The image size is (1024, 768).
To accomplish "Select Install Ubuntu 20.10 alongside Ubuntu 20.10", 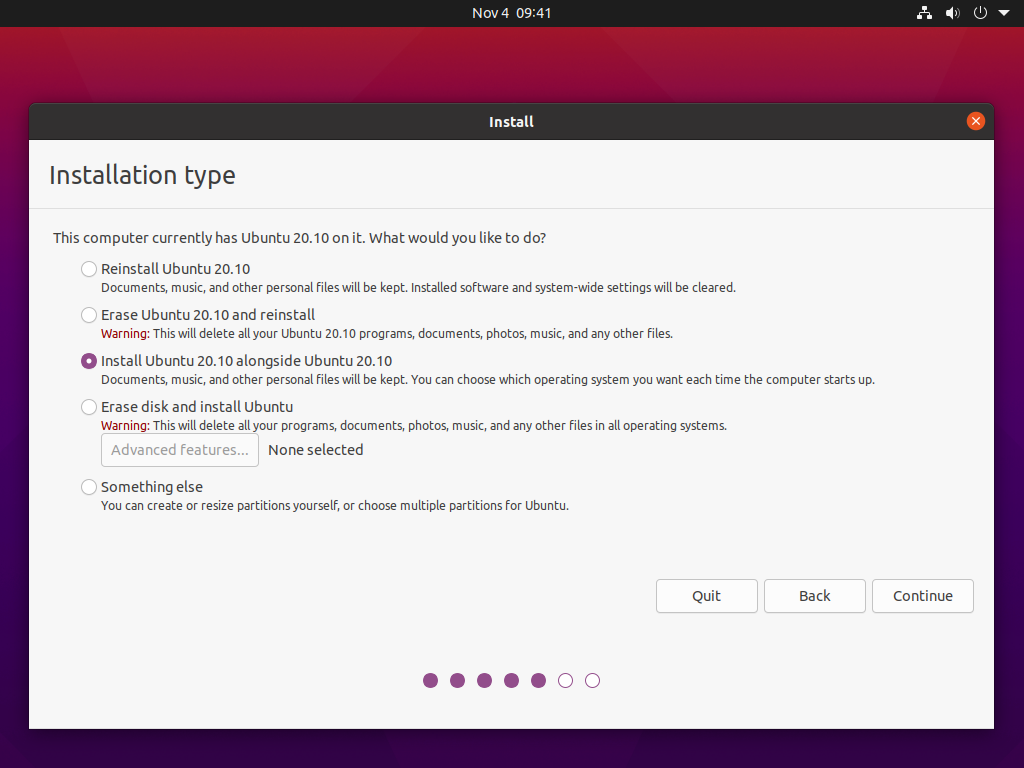I will point(89,361).
